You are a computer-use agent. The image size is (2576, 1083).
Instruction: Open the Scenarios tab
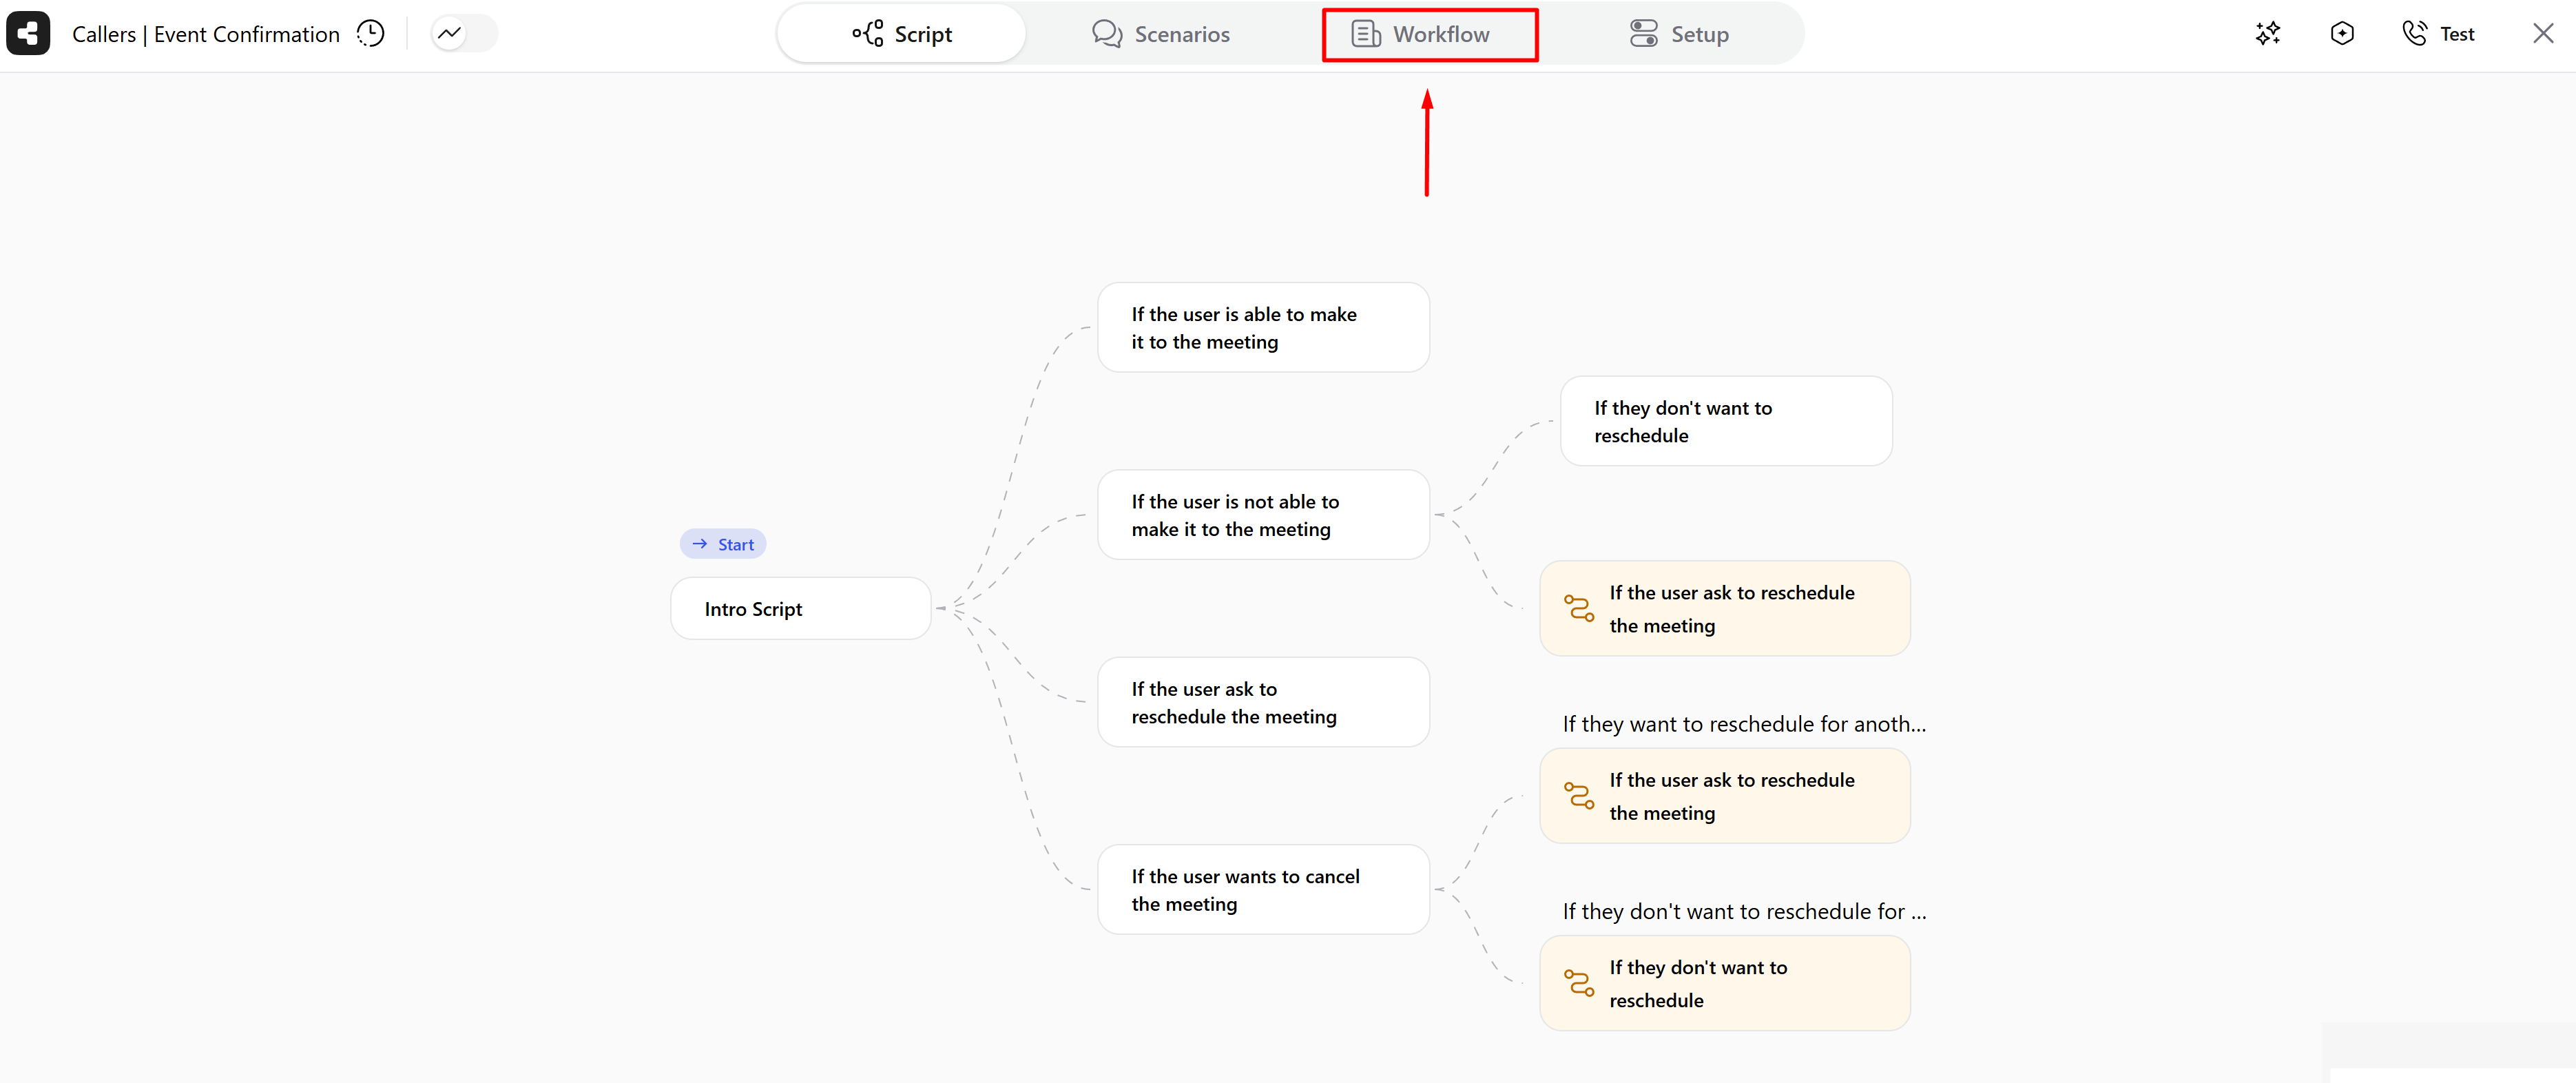(1161, 34)
